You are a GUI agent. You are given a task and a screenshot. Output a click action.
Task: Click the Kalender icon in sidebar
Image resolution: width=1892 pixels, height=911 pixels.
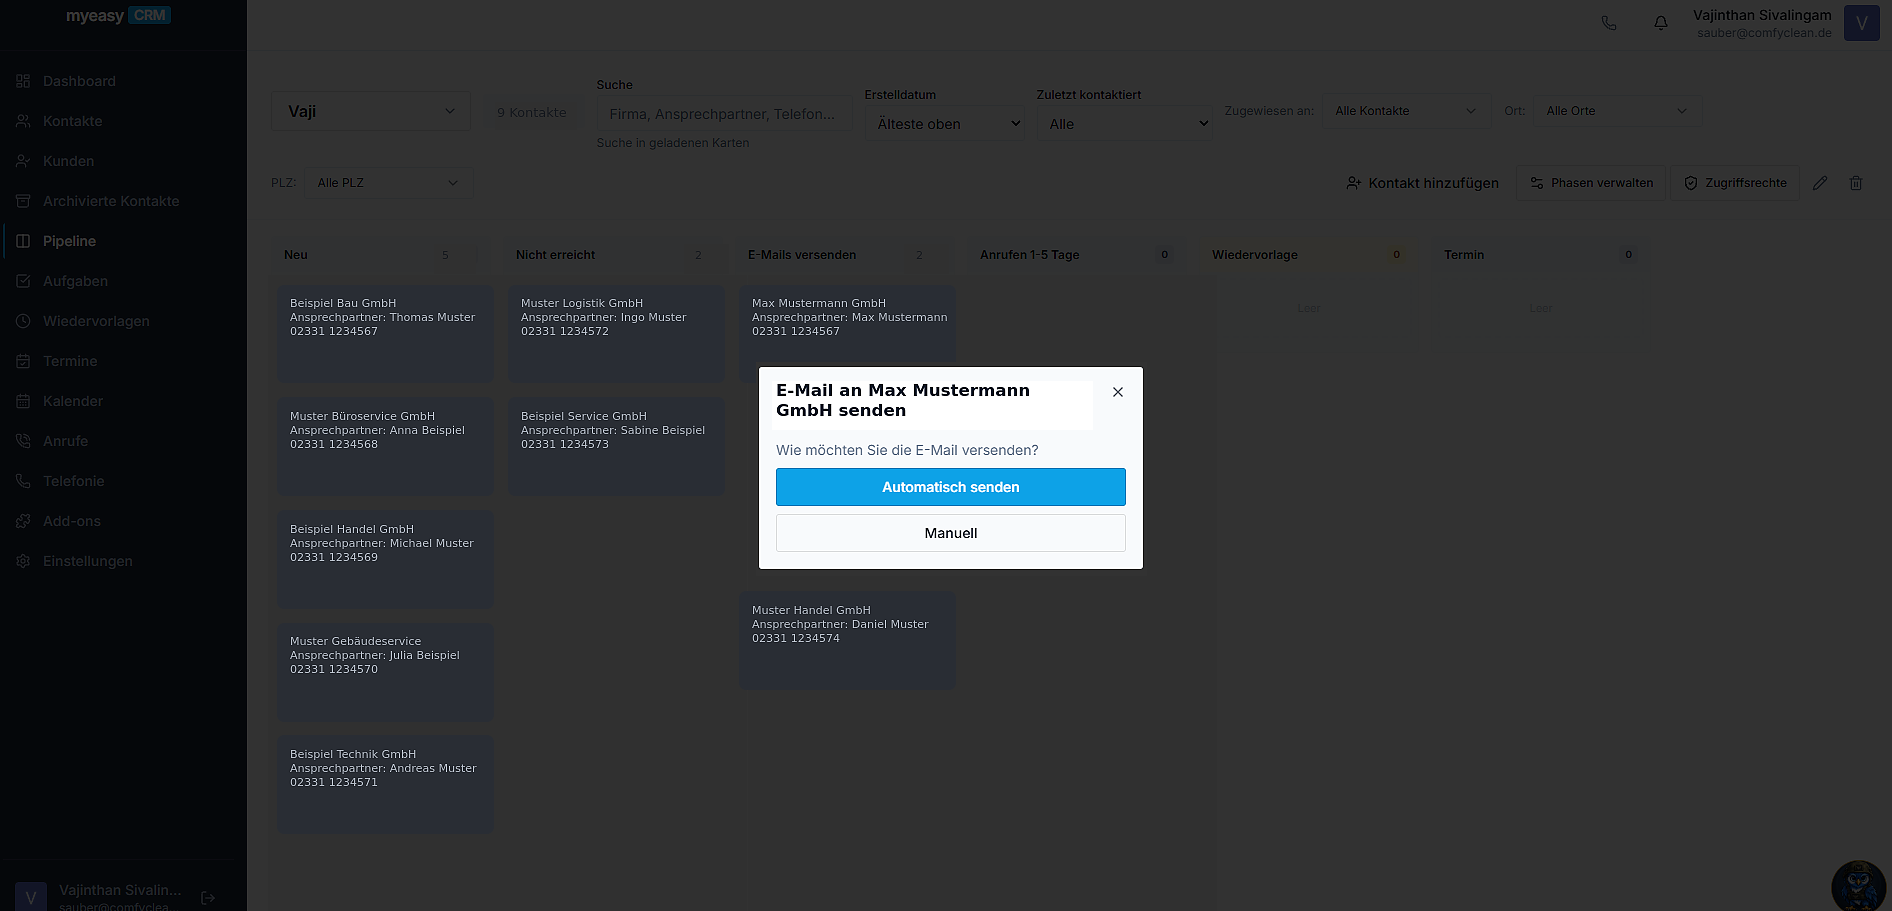(23, 401)
